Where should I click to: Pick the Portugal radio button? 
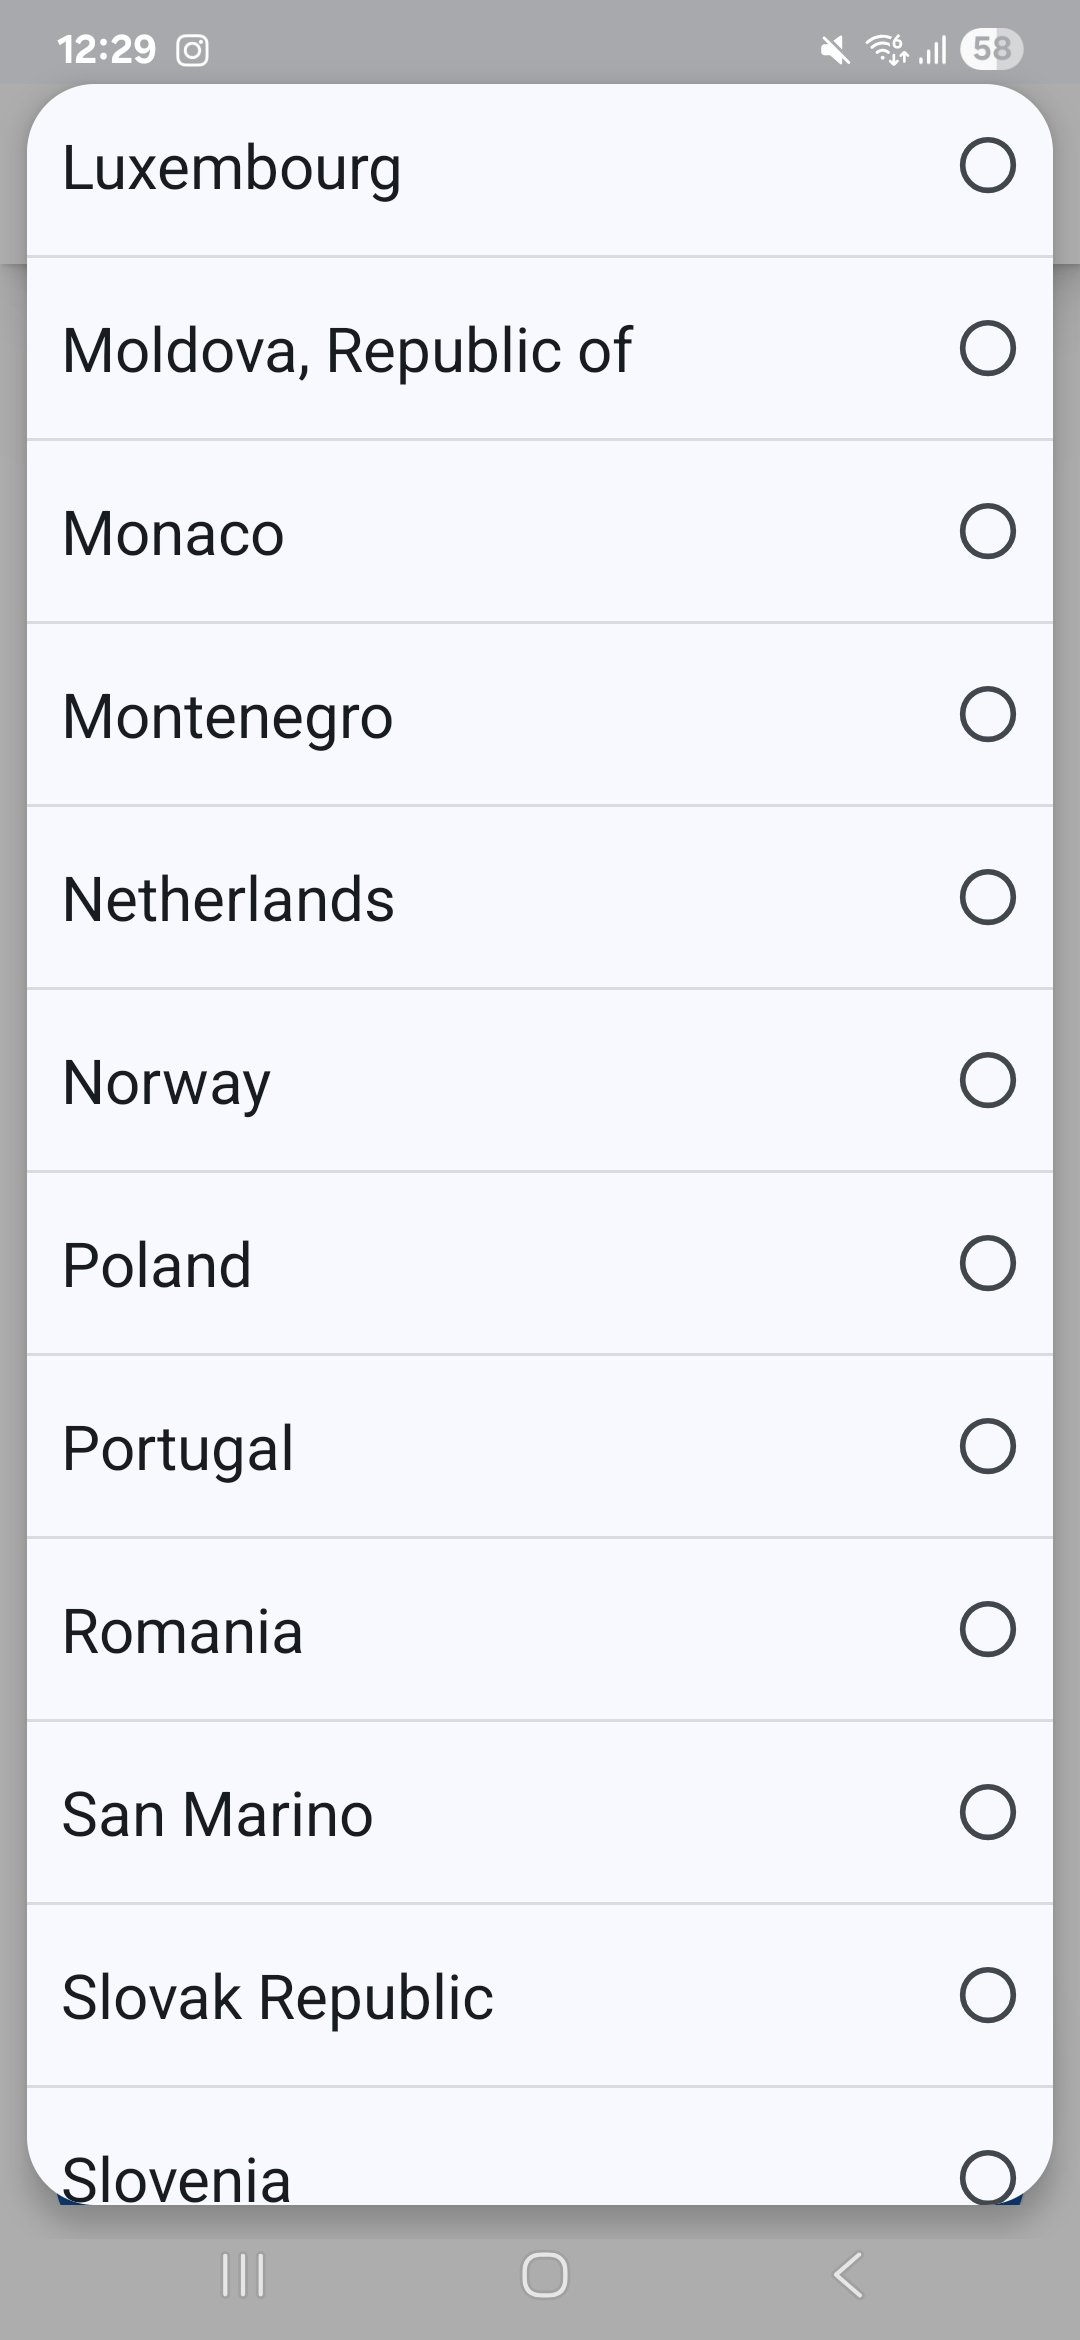point(987,1446)
